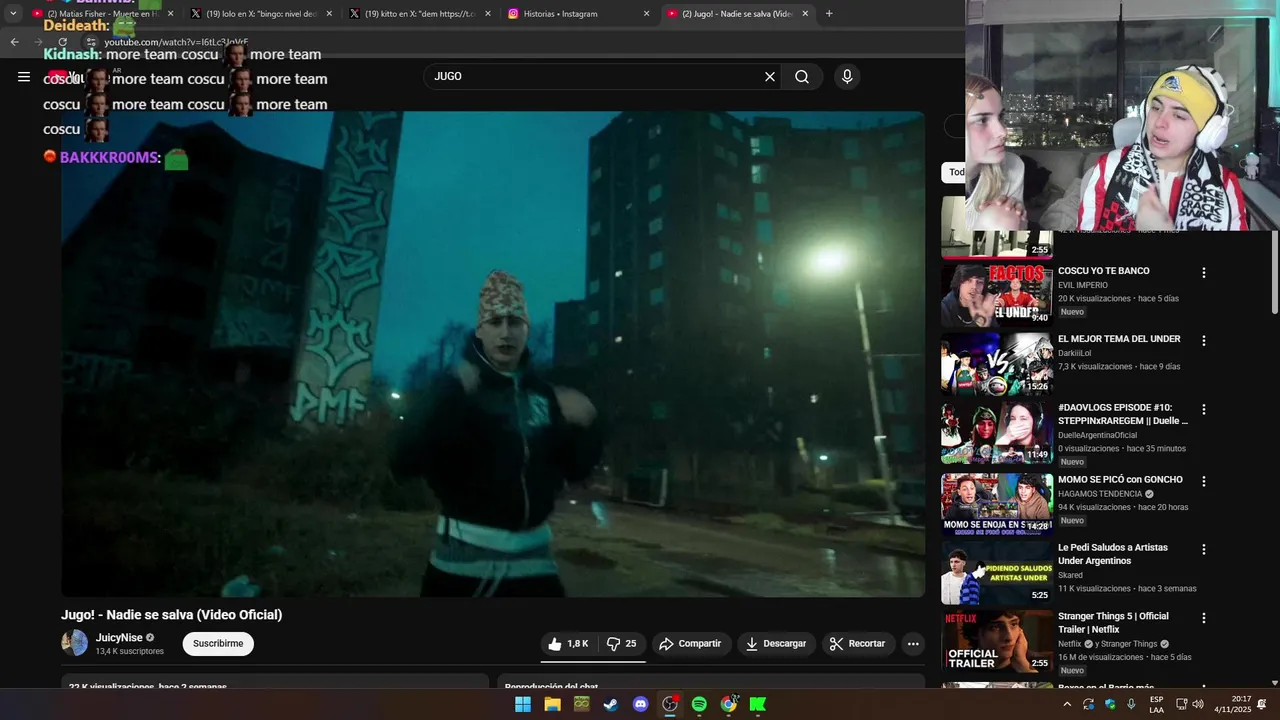Open options menu for COSCU YO TE BANCO
Screen dimensions: 1280x720
pyautogui.click(x=1204, y=273)
